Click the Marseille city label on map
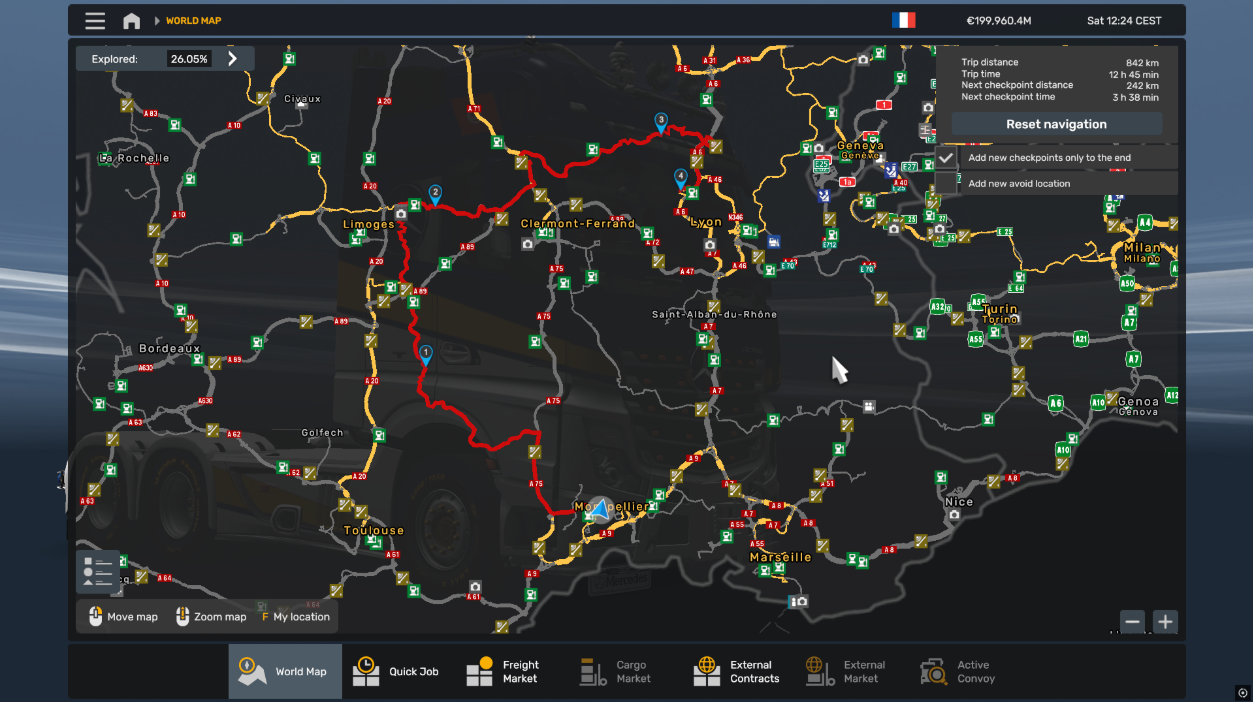This screenshot has width=1253, height=702. click(781, 557)
